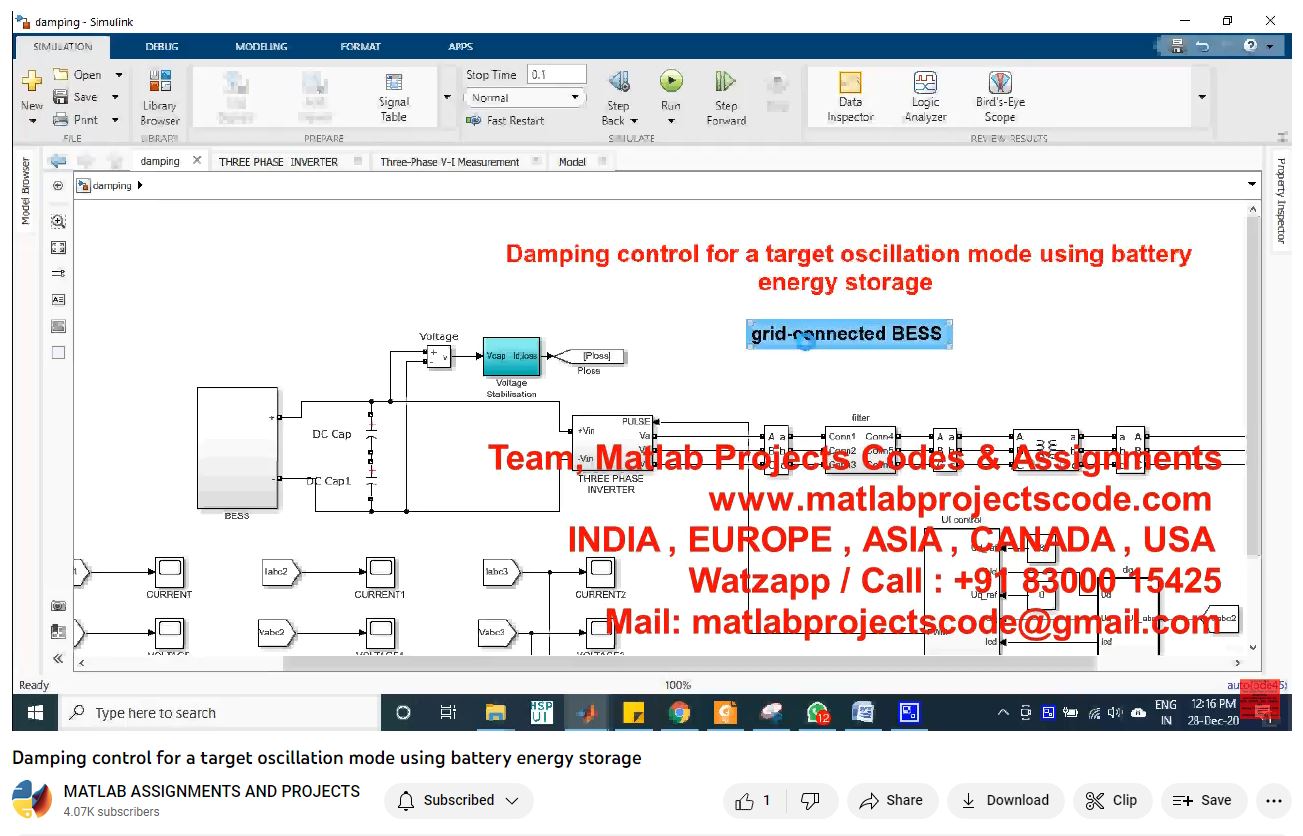
Task: Launch the Logic Analyzer
Action: [x=925, y=97]
